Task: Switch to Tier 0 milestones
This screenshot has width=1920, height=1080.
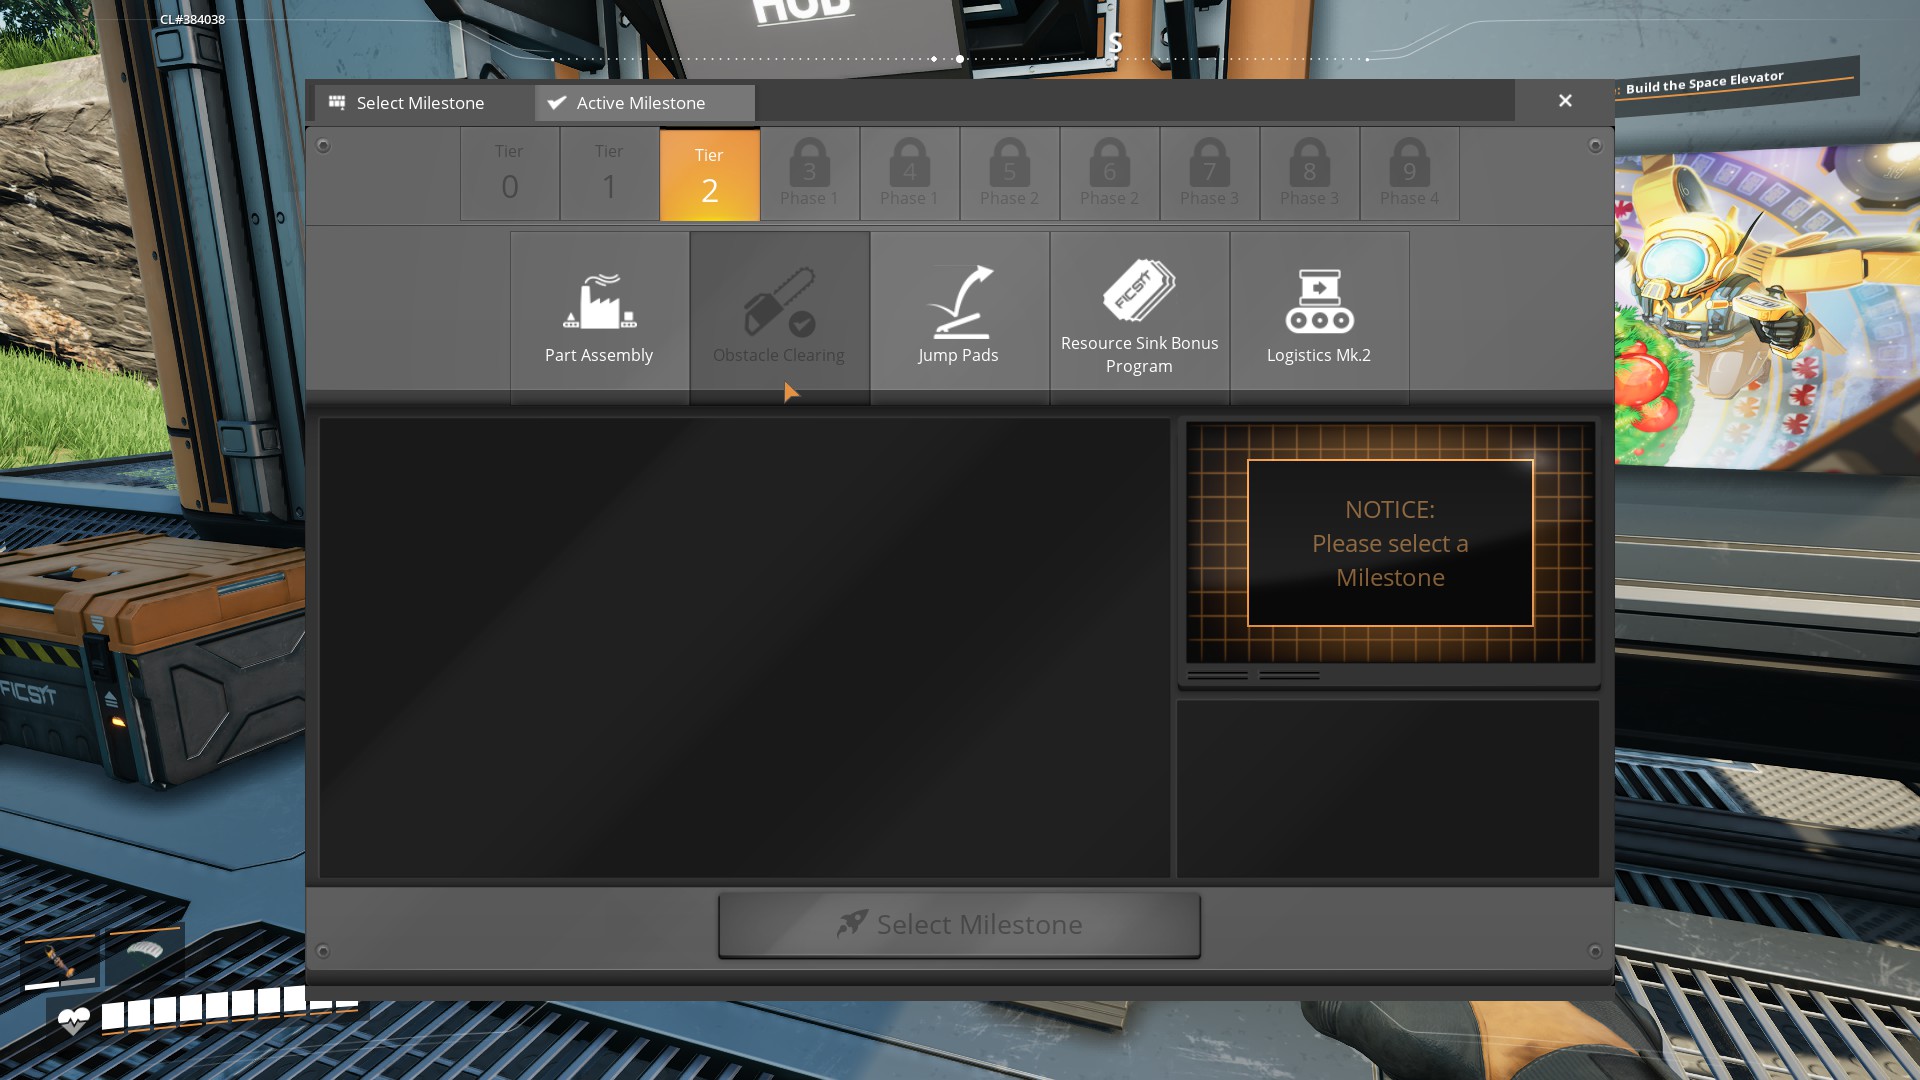Action: coord(509,174)
